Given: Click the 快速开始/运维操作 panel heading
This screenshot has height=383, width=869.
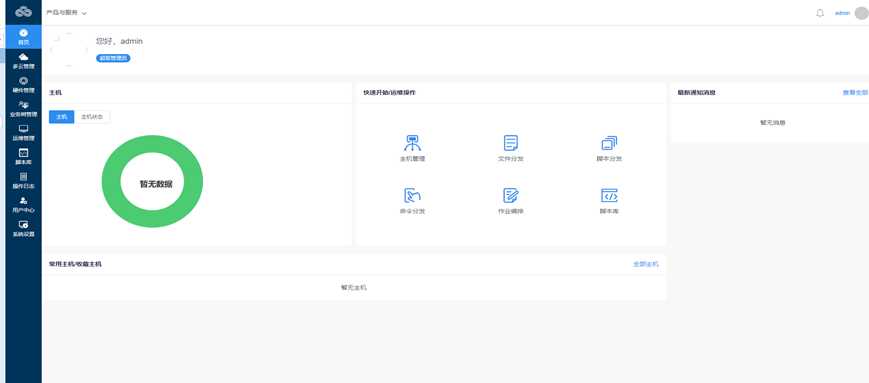Looking at the screenshot, I should [x=390, y=93].
